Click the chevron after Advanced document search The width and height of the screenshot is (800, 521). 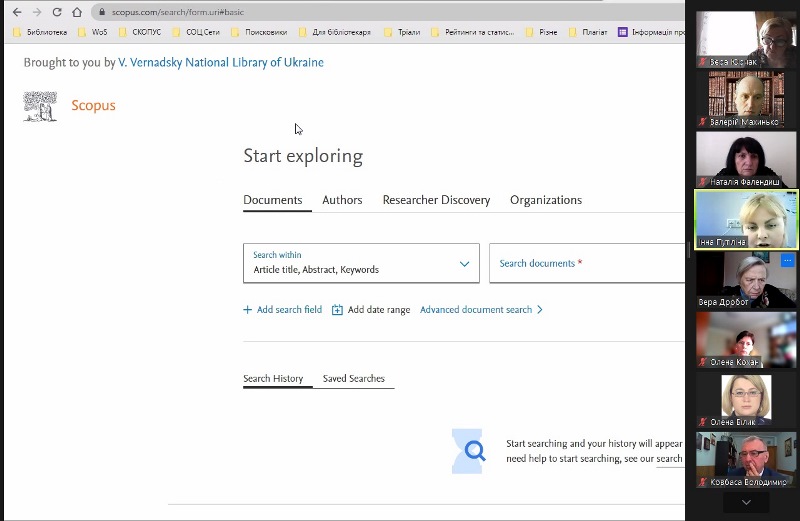tap(540, 310)
